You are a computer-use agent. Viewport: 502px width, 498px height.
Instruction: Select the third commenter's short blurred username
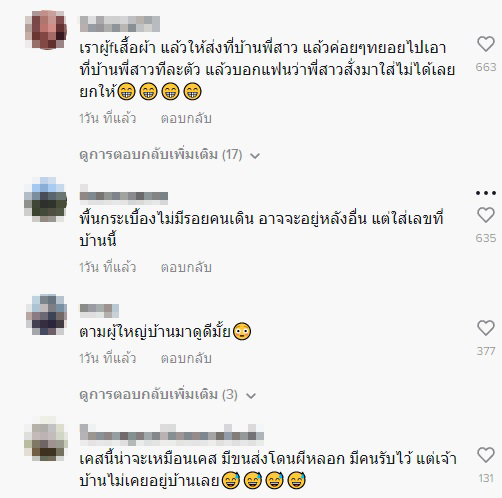[99, 311]
